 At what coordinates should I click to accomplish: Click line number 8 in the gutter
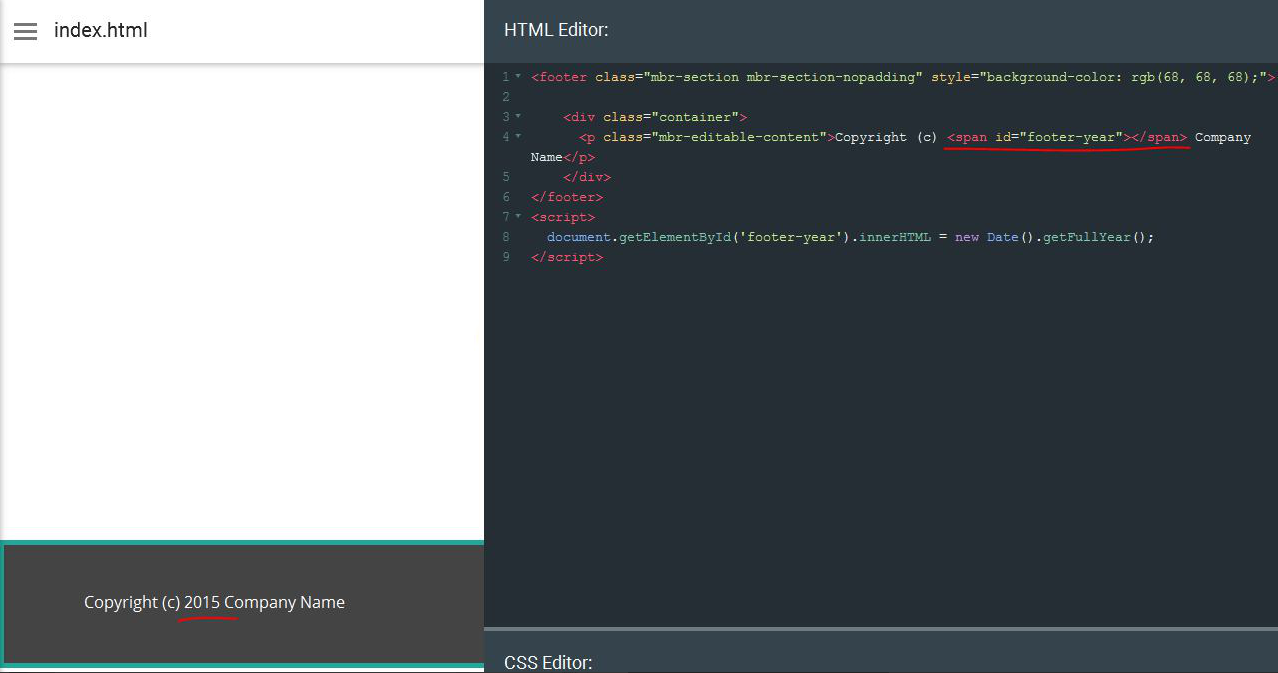505,237
